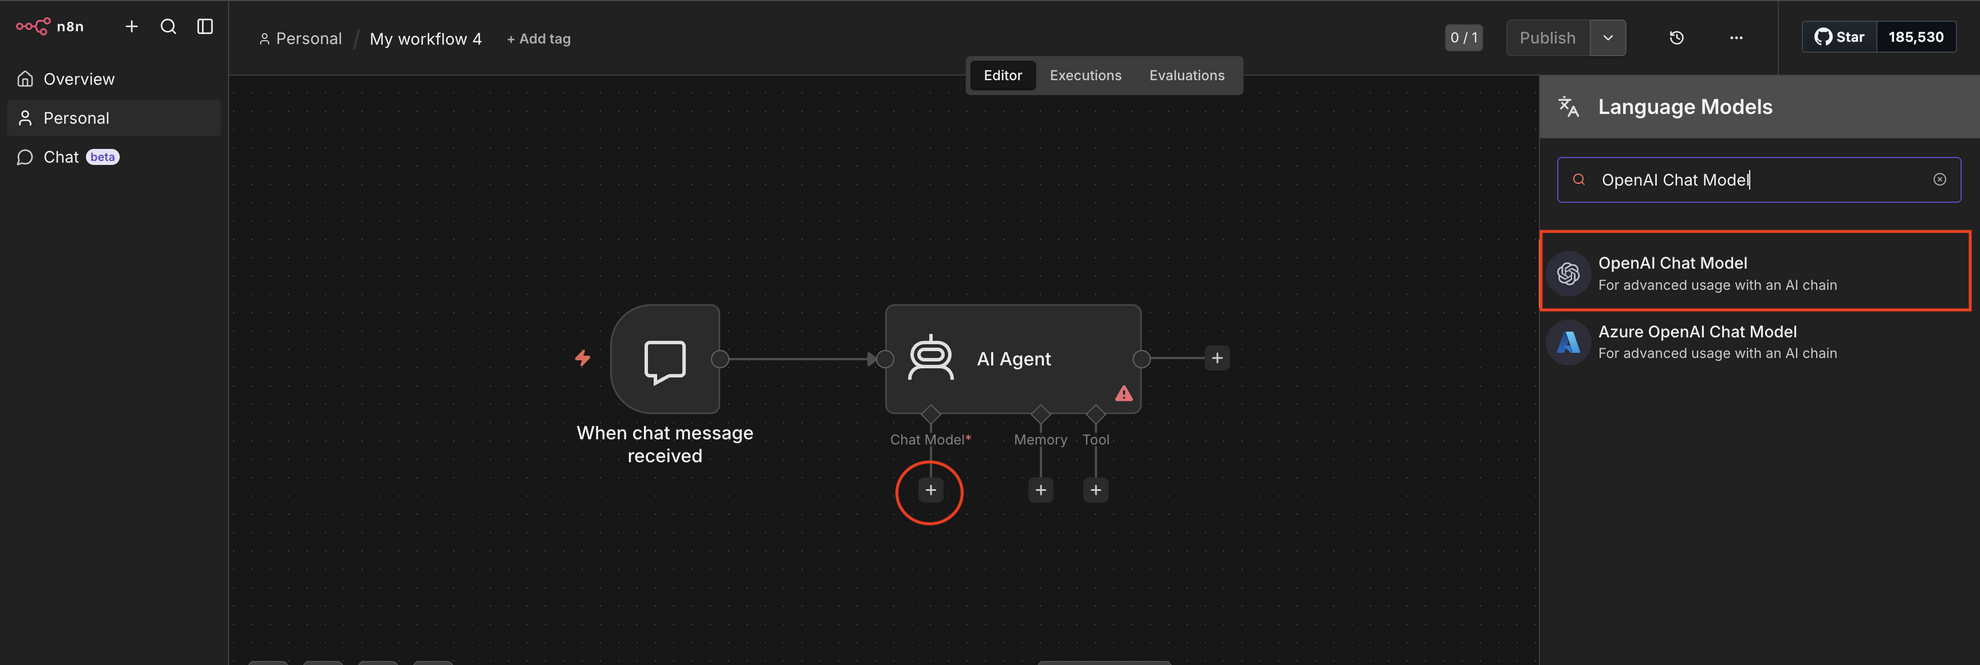Expand the Publish dropdown arrow
This screenshot has height=665, width=1980.
click(1608, 38)
